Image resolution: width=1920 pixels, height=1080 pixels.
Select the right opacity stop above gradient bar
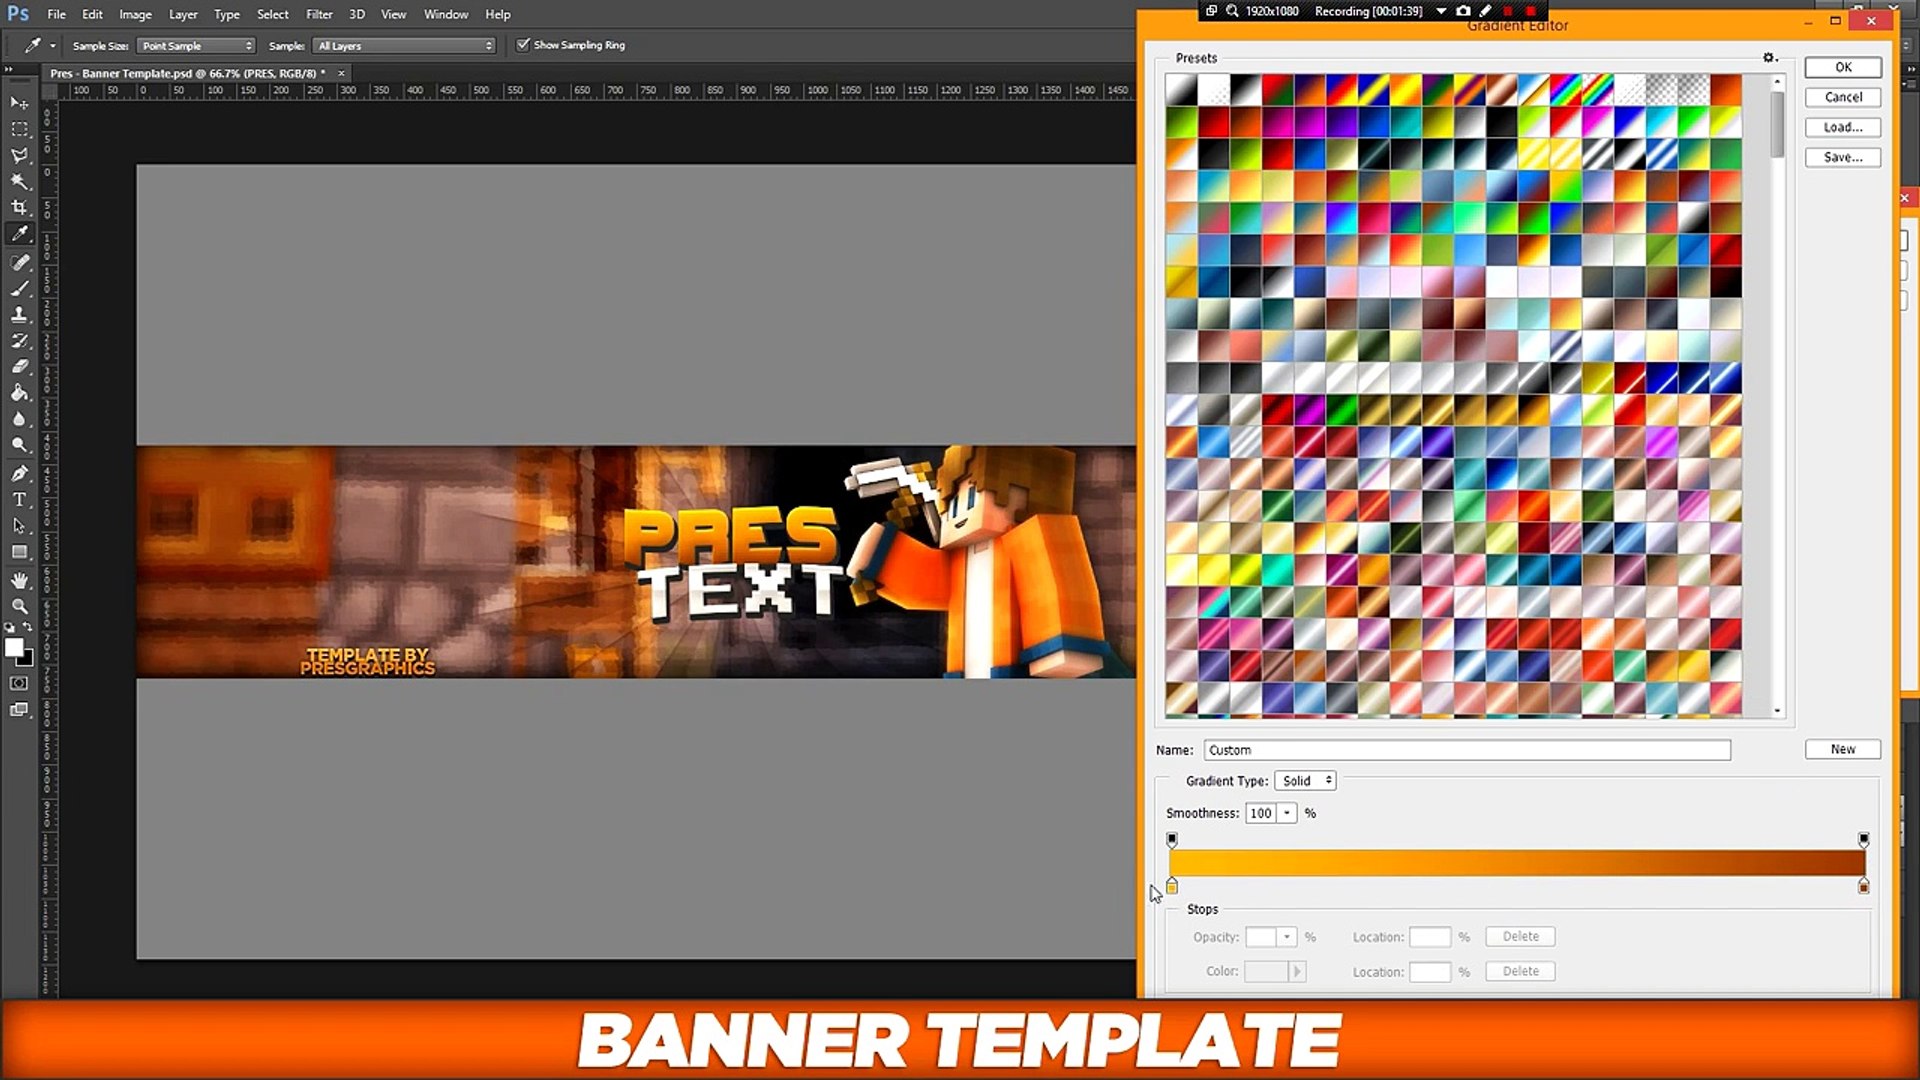coord(1863,839)
